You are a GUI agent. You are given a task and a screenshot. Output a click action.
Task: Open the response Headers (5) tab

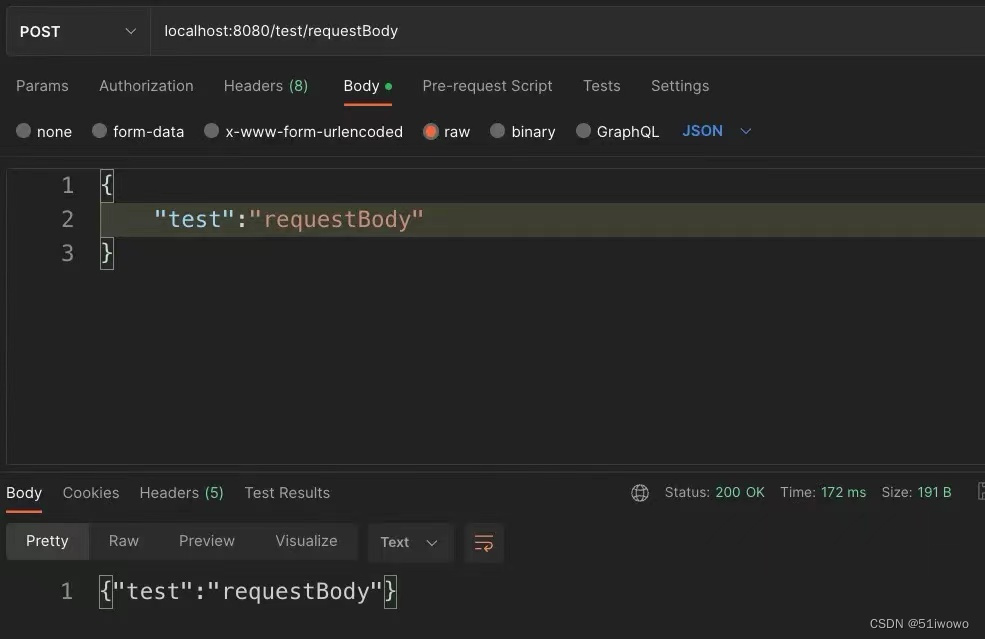click(x=182, y=493)
